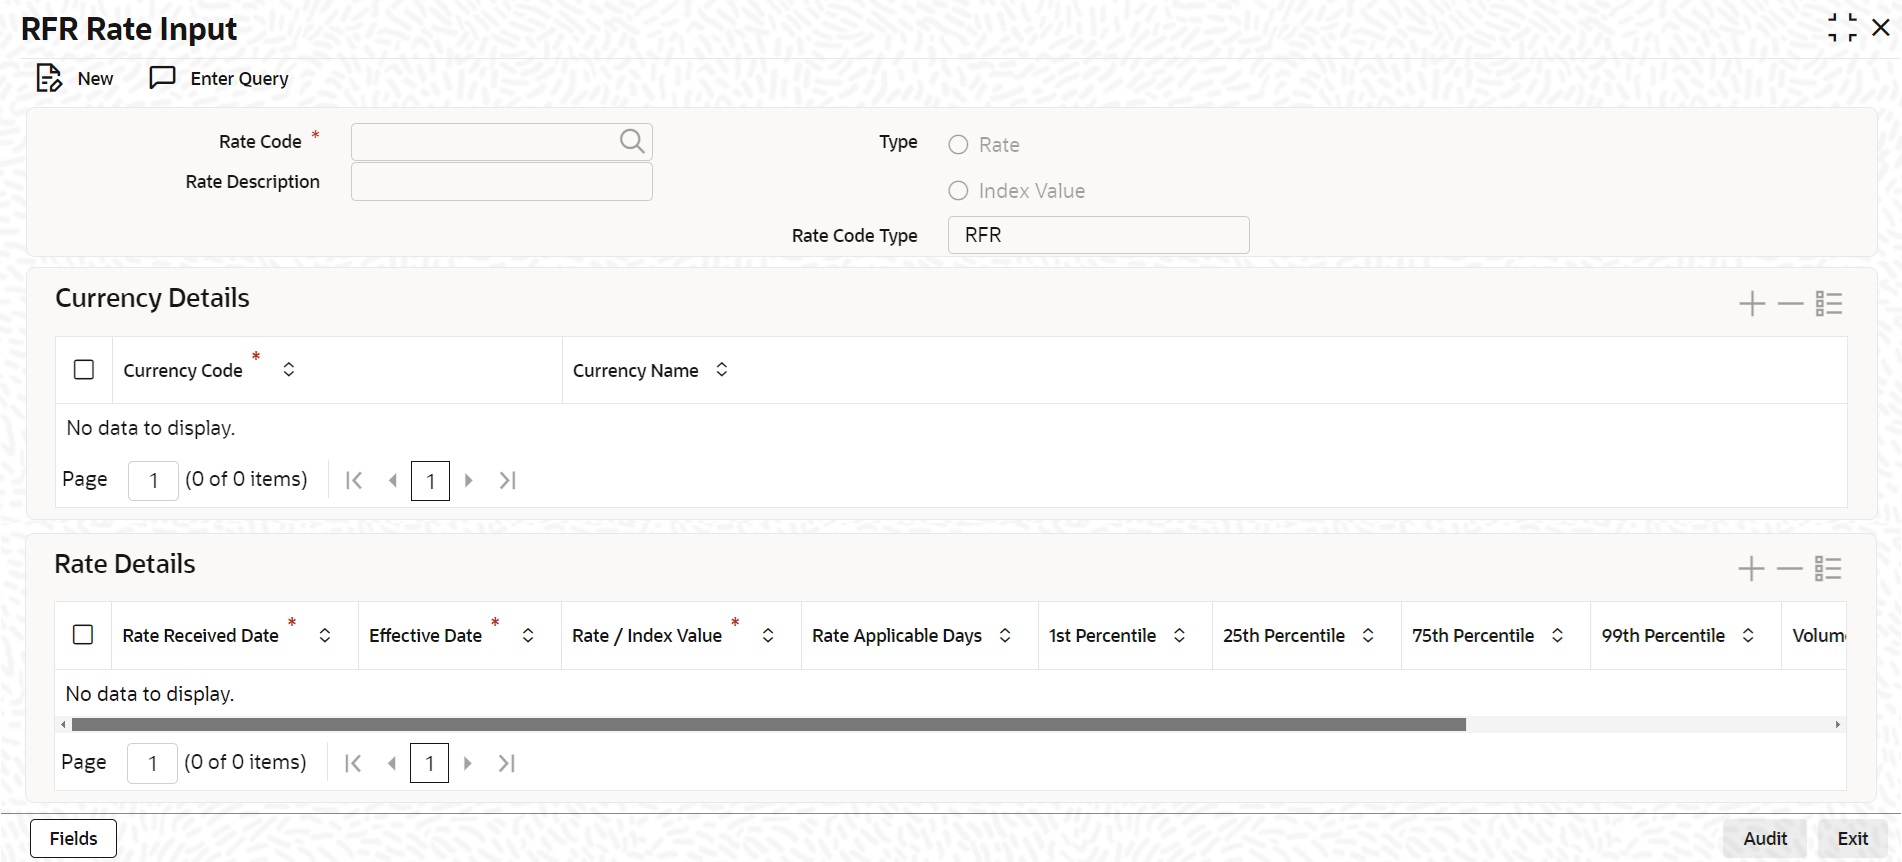This screenshot has height=862, width=1902.
Task: Open single view for Currency Details
Action: coord(1829,304)
